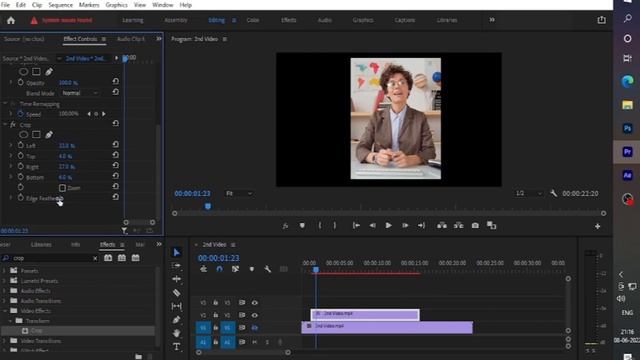
Task: Open the Markers menu
Action: point(89,5)
